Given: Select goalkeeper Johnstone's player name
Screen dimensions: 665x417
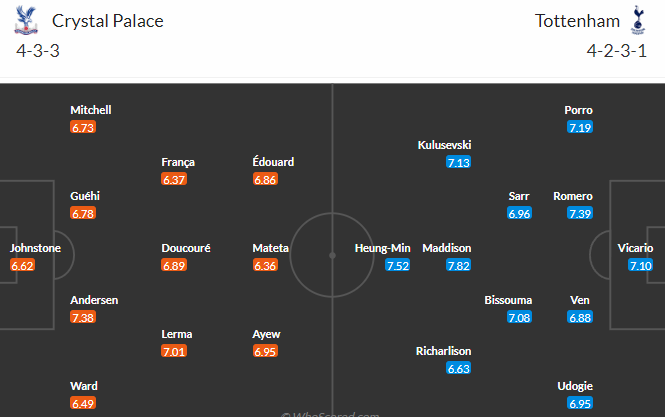Looking at the screenshot, I should pyautogui.click(x=35, y=248).
